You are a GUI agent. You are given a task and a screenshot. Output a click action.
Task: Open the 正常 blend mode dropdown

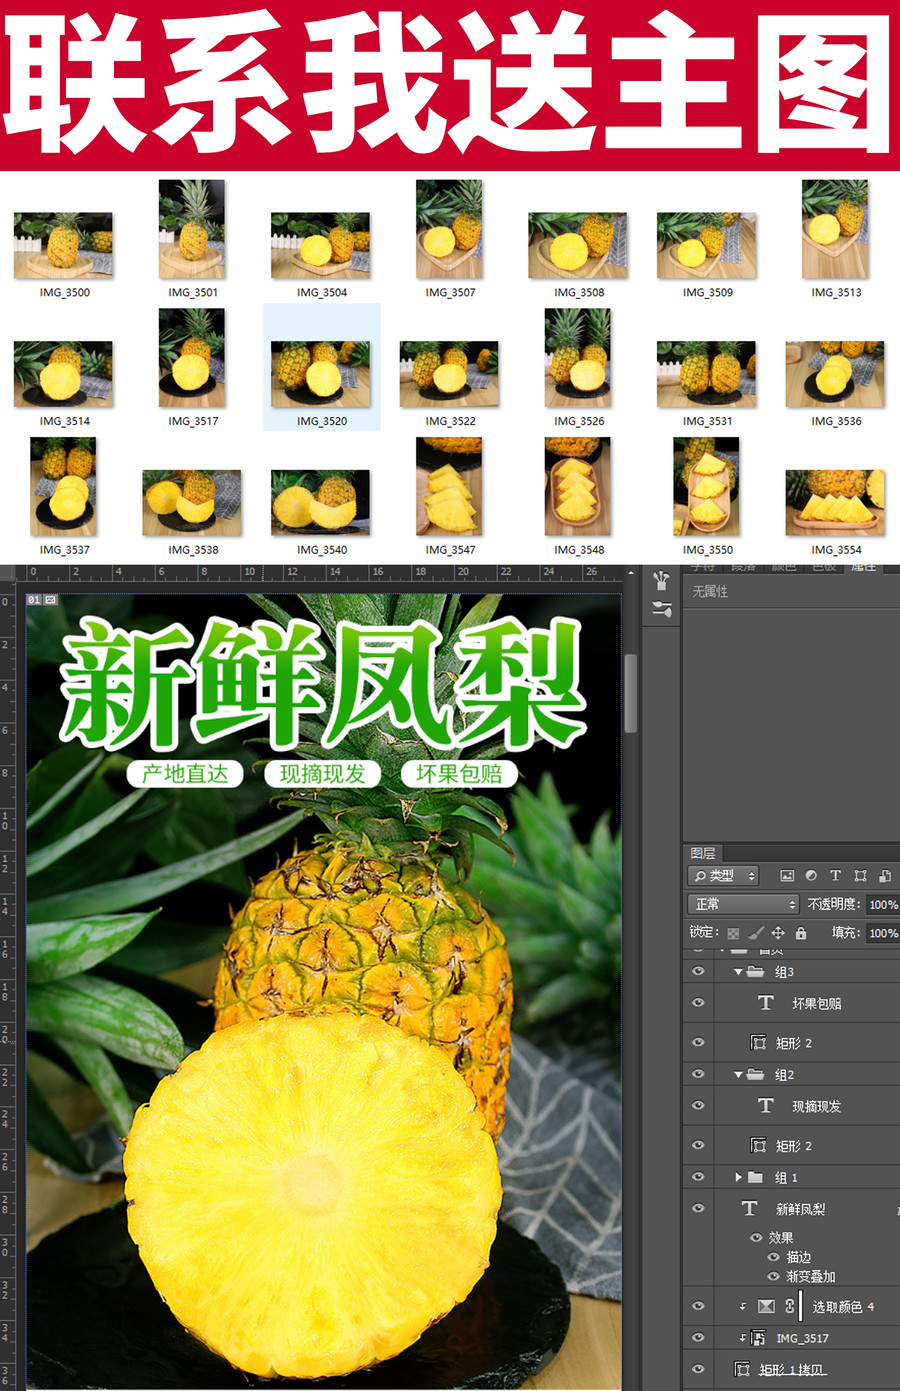tap(743, 904)
